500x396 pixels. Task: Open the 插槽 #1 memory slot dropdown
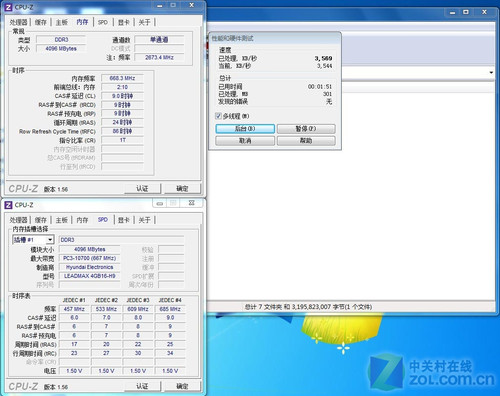coord(33,240)
